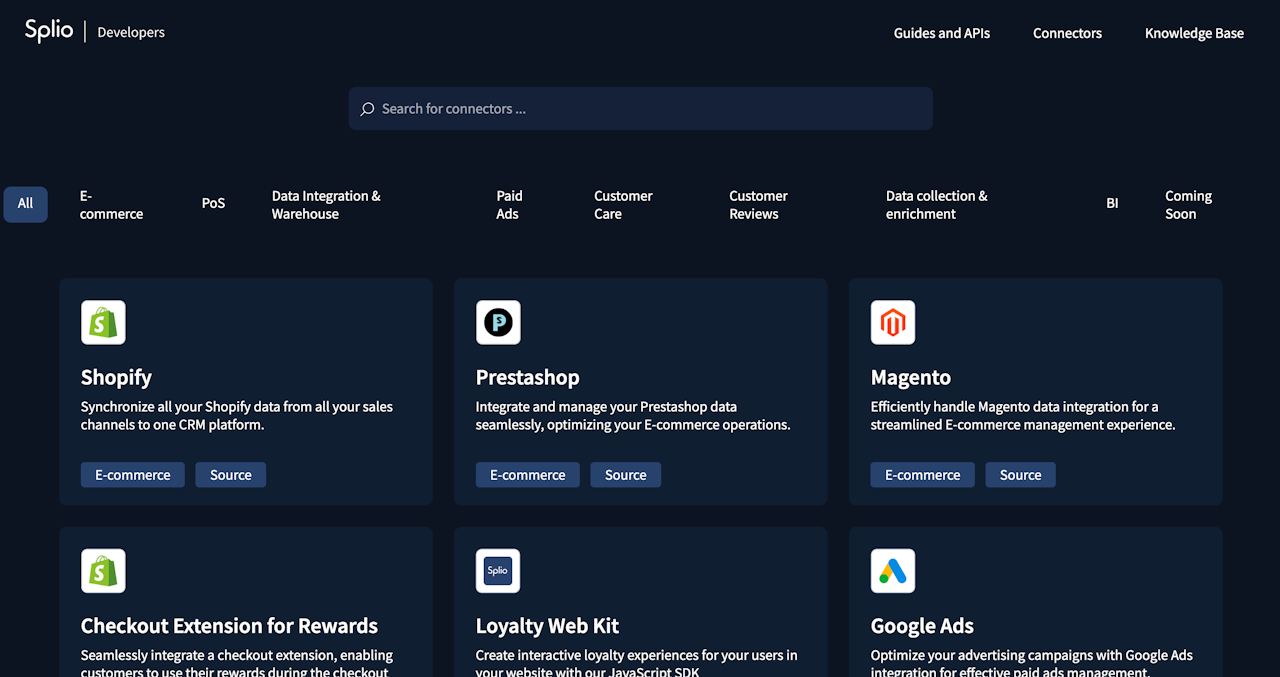Click the Magento logo icon
This screenshot has height=677, width=1280.
[893, 322]
